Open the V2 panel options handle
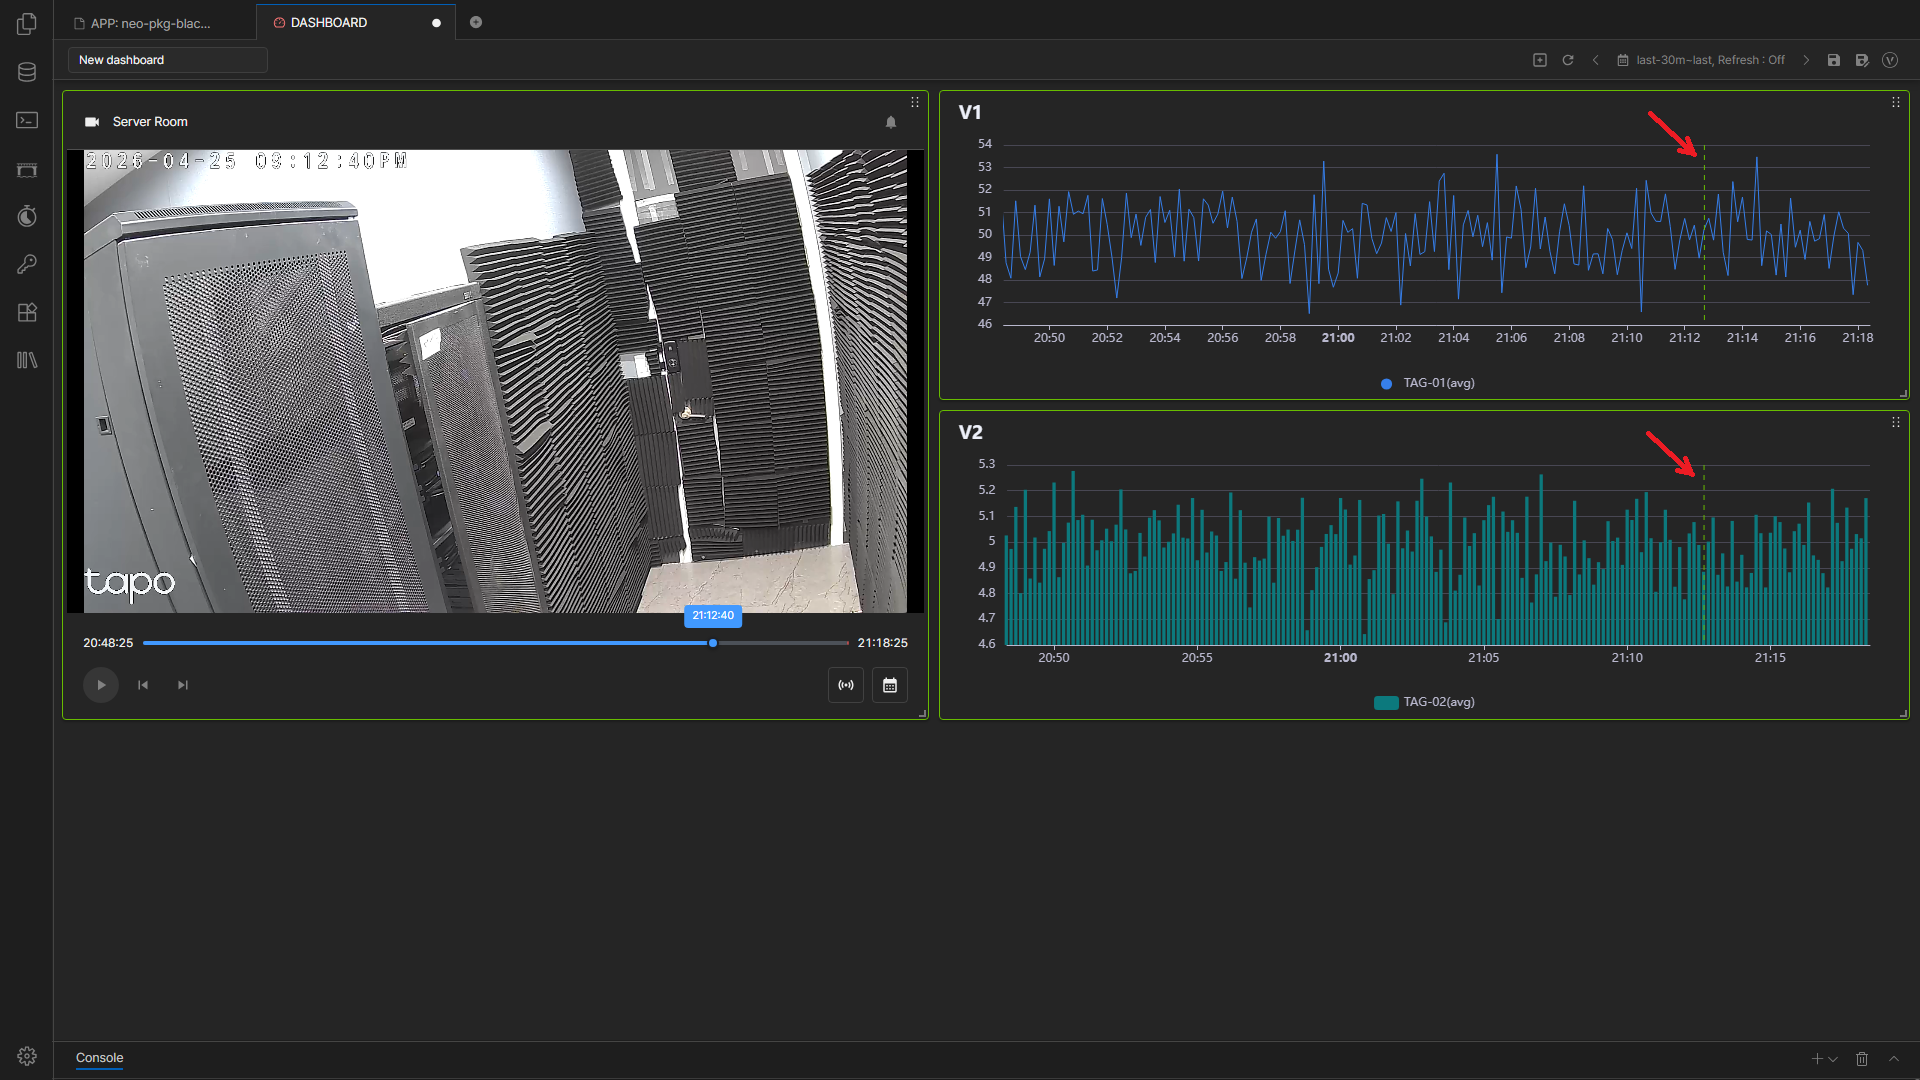Image resolution: width=1920 pixels, height=1080 pixels. (x=1896, y=422)
